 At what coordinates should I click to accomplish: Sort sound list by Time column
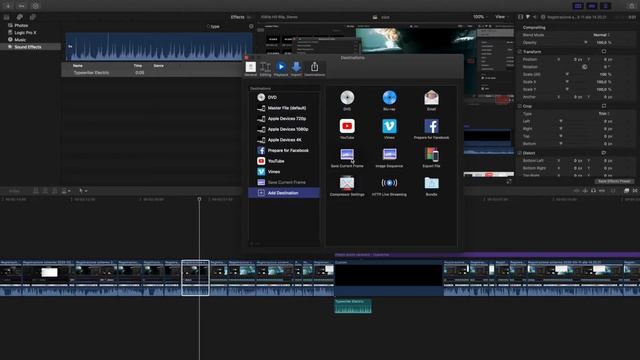click(x=138, y=65)
